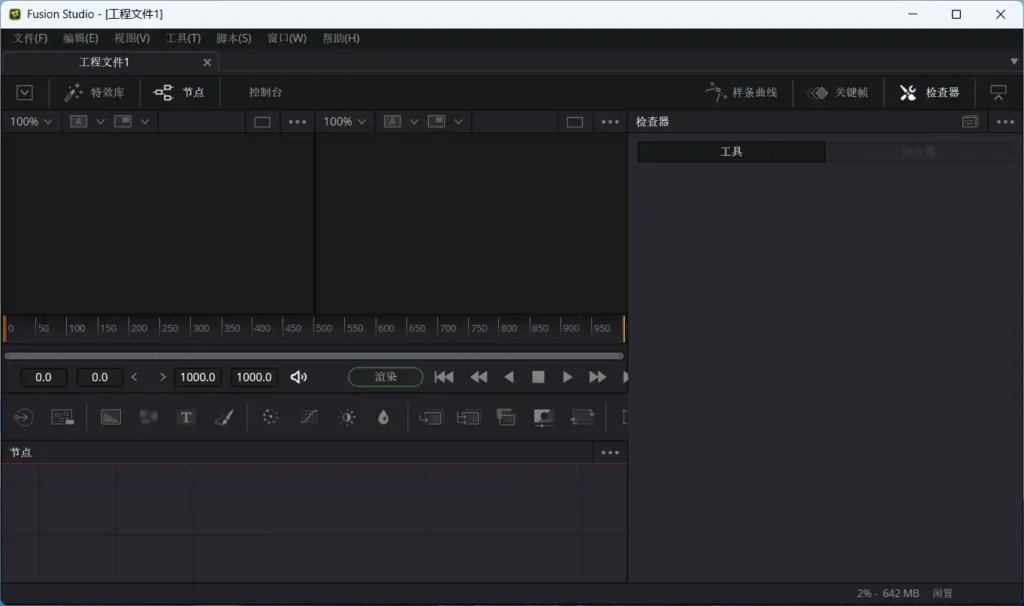Expand the tab list arrow at far right
This screenshot has height=606, width=1024.
point(1014,61)
